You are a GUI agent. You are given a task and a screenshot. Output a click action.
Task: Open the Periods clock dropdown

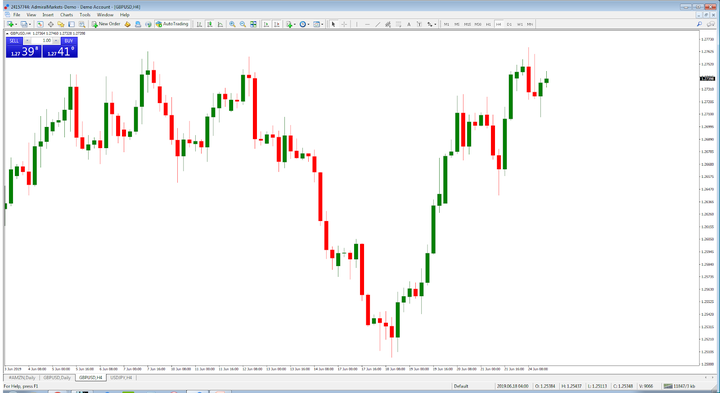pyautogui.click(x=304, y=24)
